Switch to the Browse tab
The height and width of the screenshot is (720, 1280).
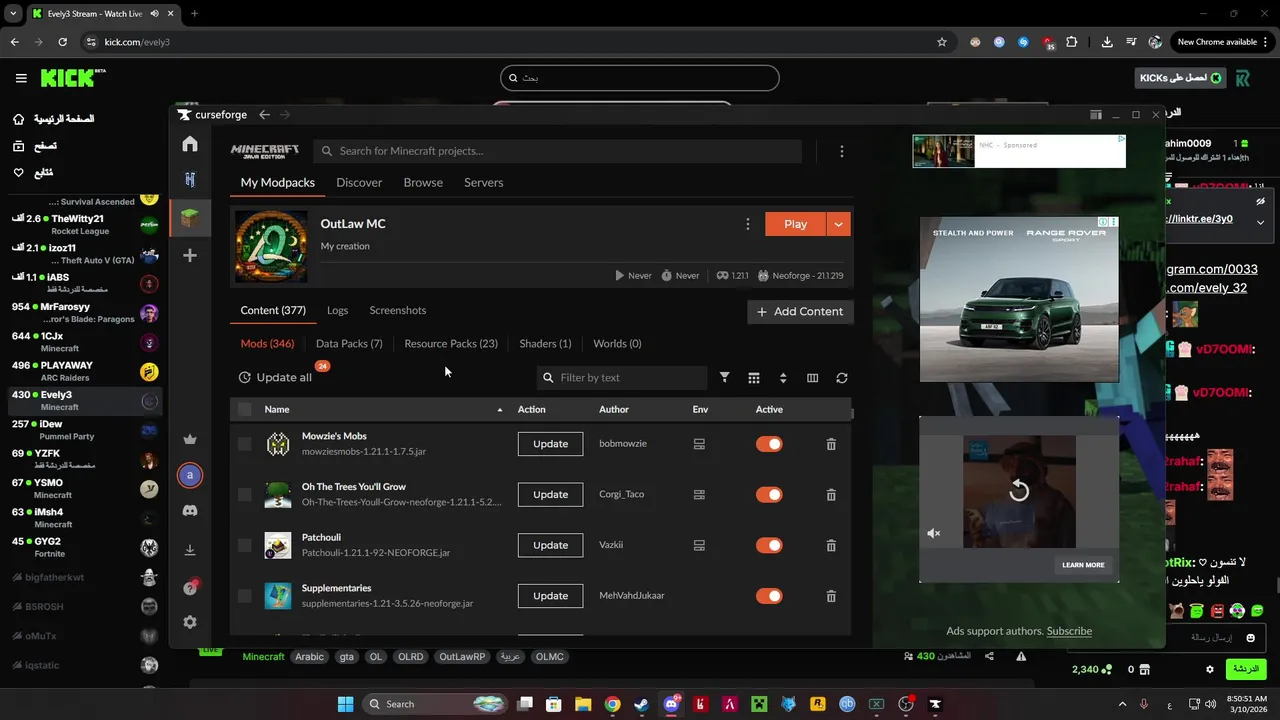pos(423,183)
